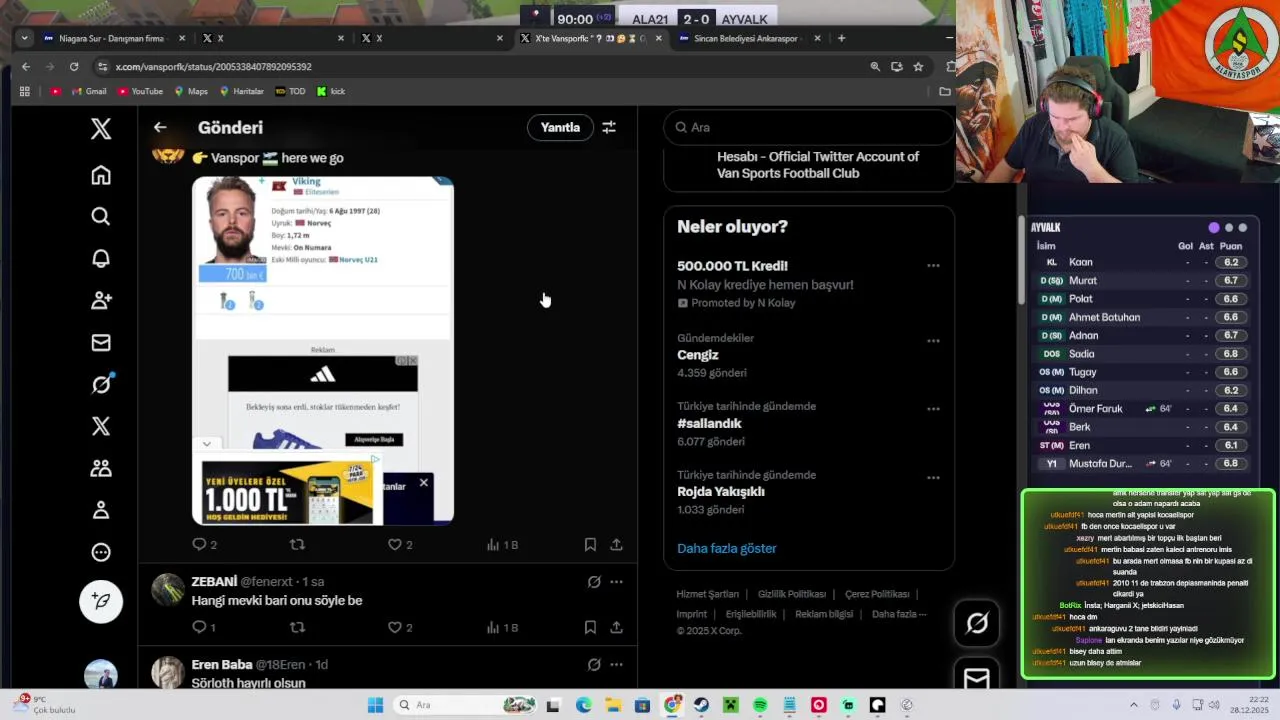The width and height of the screenshot is (1280, 720).
Task: Click the Windows Start button
Action: click(375, 705)
